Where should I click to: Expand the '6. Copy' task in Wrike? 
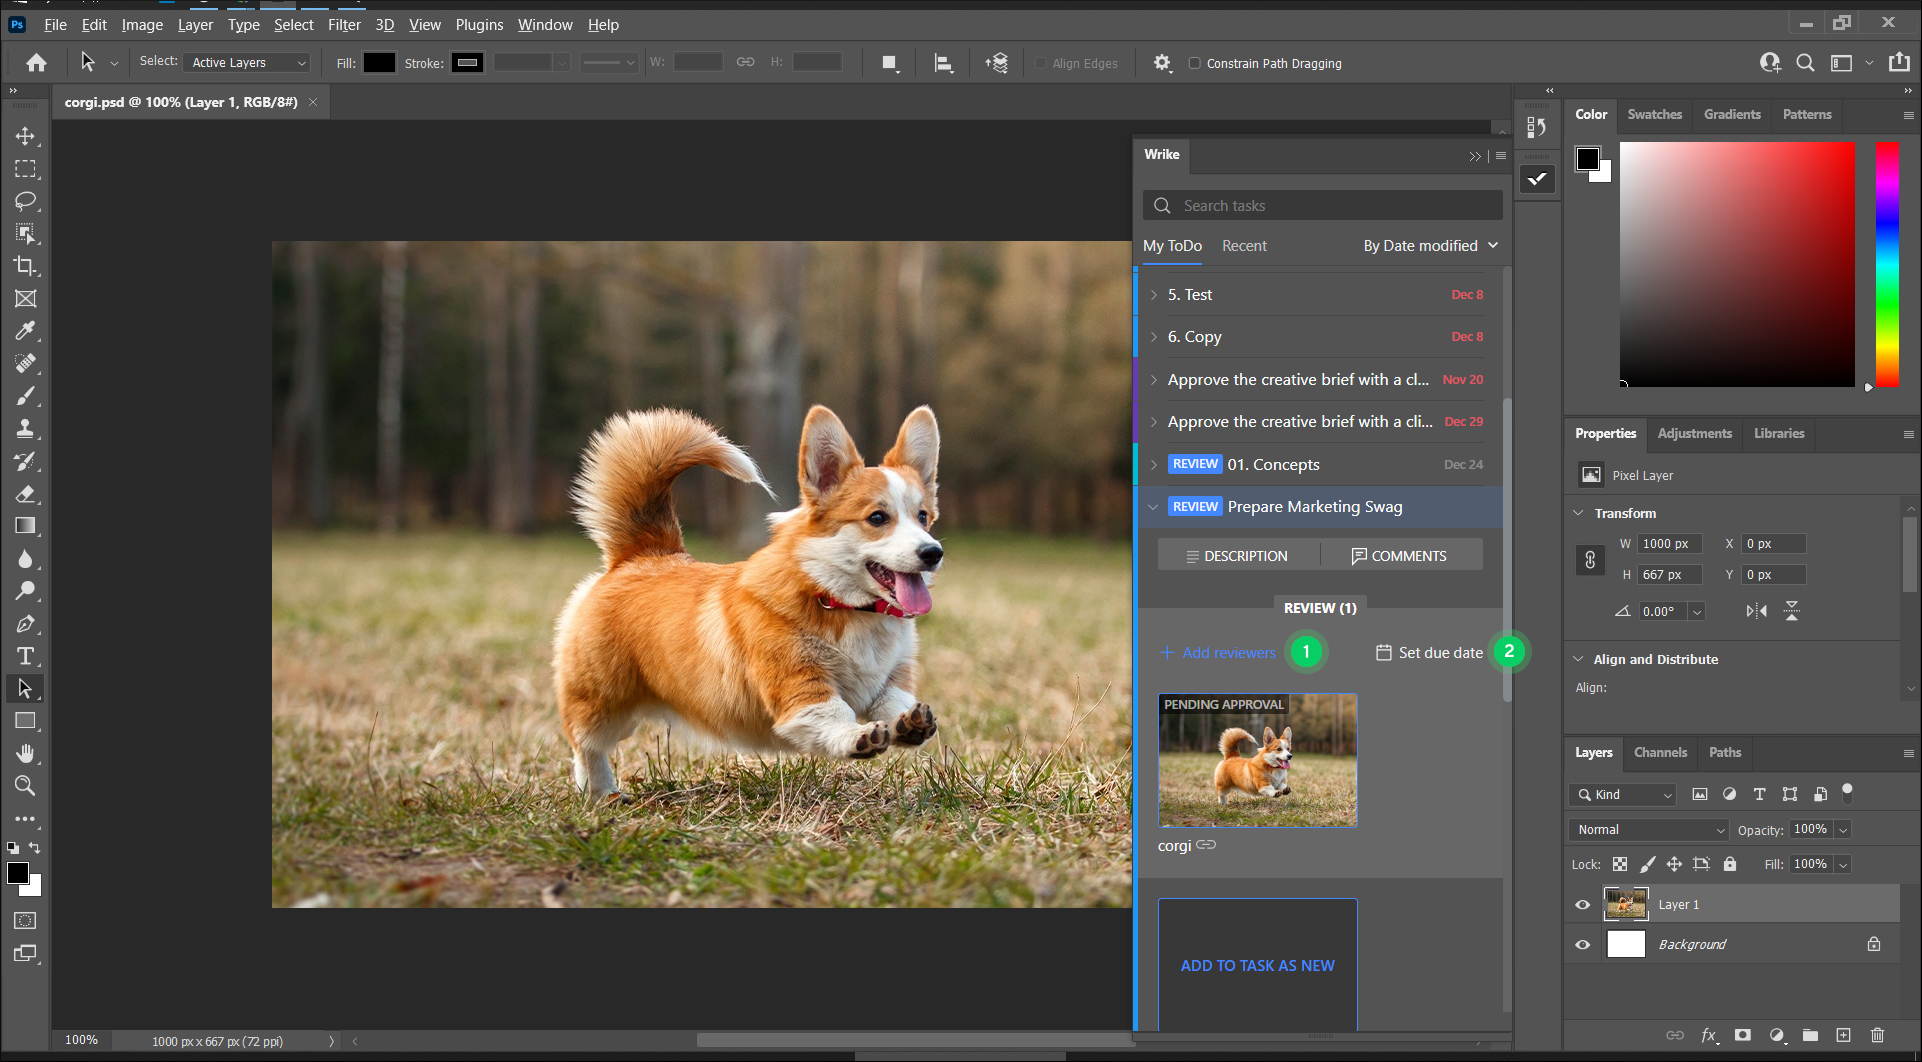1155,337
